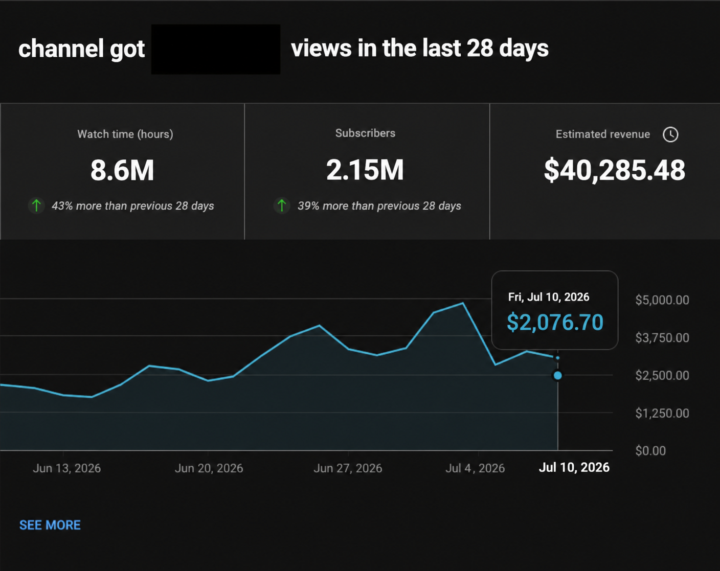Select the Watch time (hours) card

point(122,172)
